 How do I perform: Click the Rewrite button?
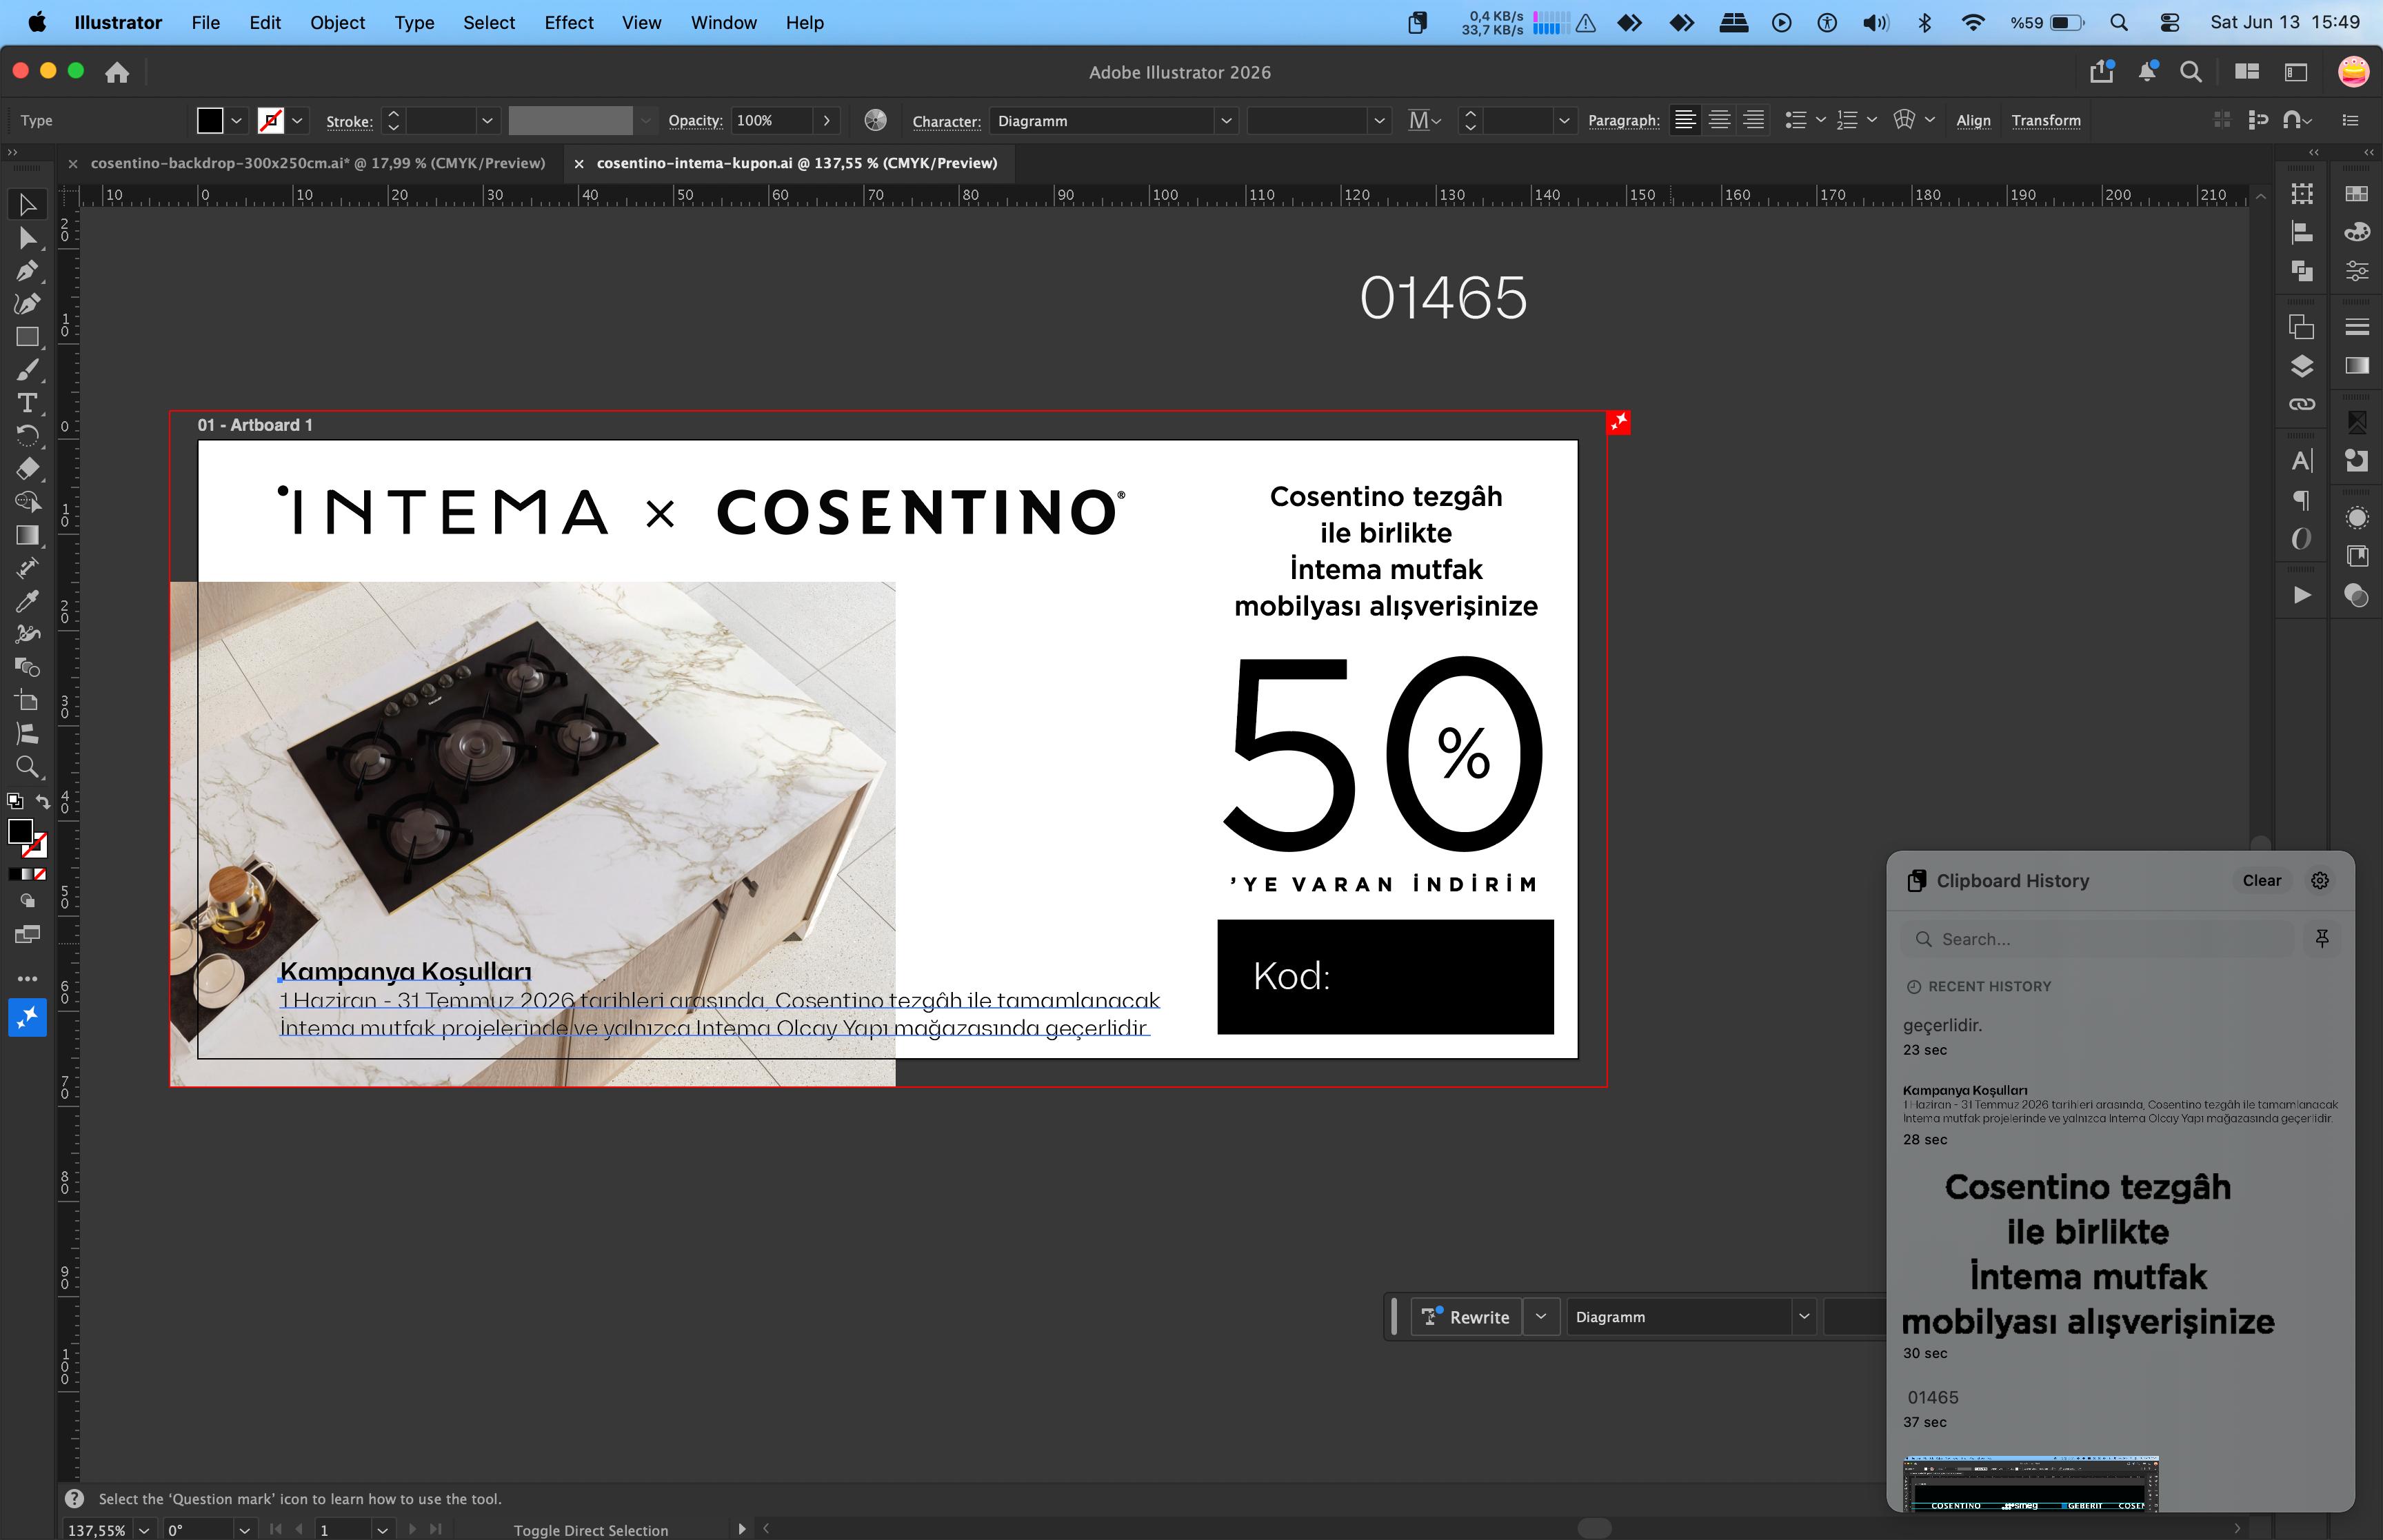pos(1466,1316)
